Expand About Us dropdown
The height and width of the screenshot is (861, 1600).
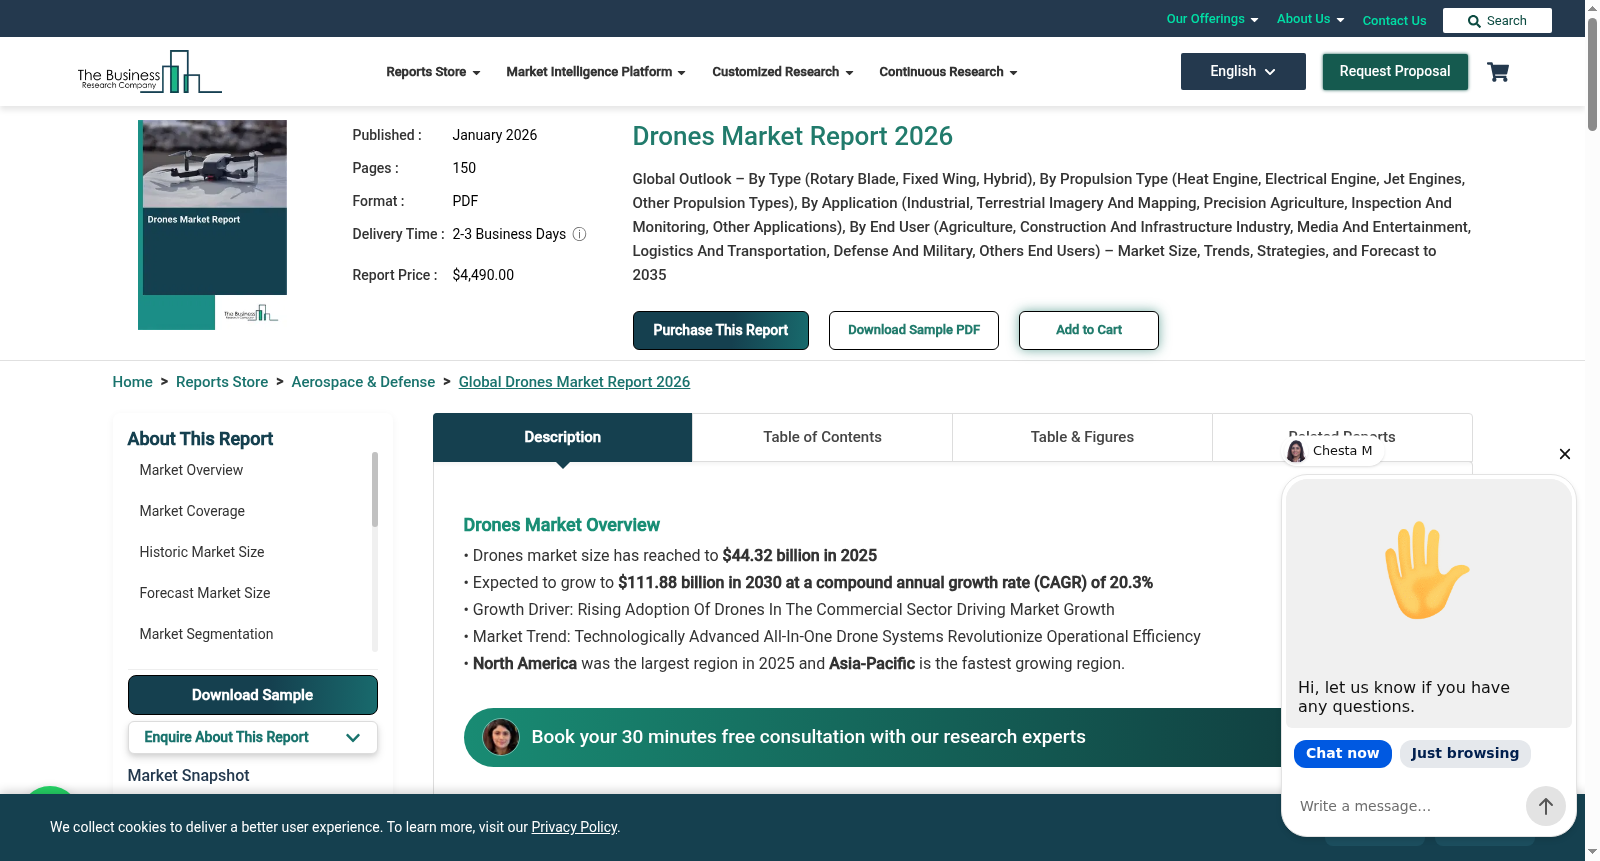click(1310, 19)
